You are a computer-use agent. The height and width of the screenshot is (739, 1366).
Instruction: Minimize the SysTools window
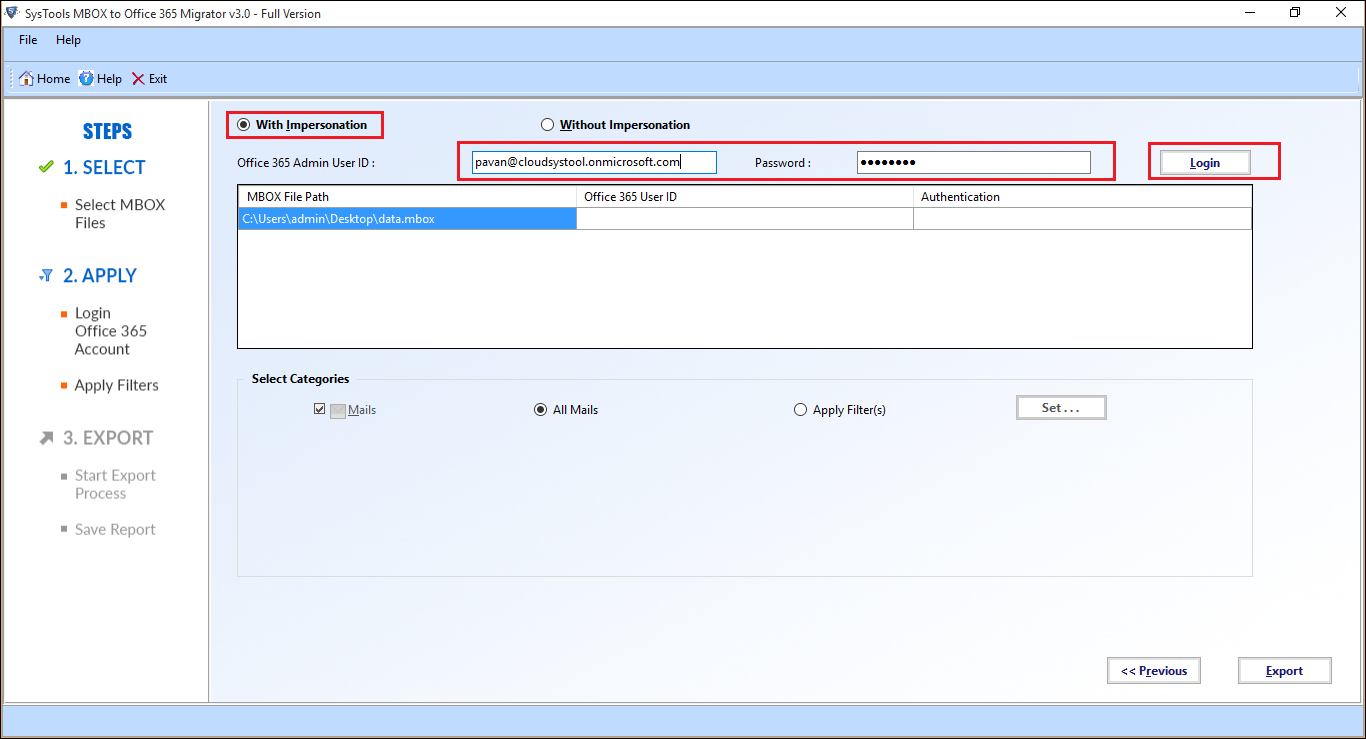[x=1251, y=13]
